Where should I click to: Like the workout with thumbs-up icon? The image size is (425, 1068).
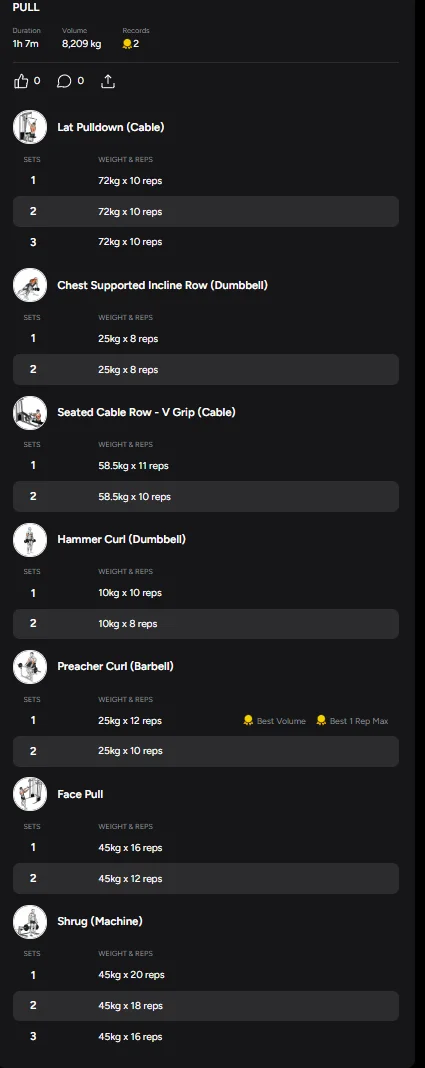click(x=21, y=82)
